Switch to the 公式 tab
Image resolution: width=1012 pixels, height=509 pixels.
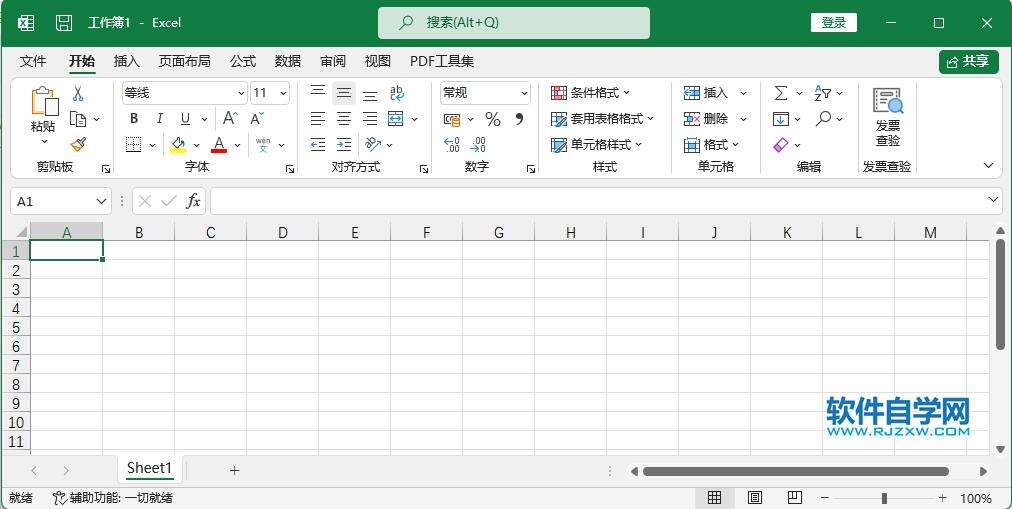tap(243, 61)
